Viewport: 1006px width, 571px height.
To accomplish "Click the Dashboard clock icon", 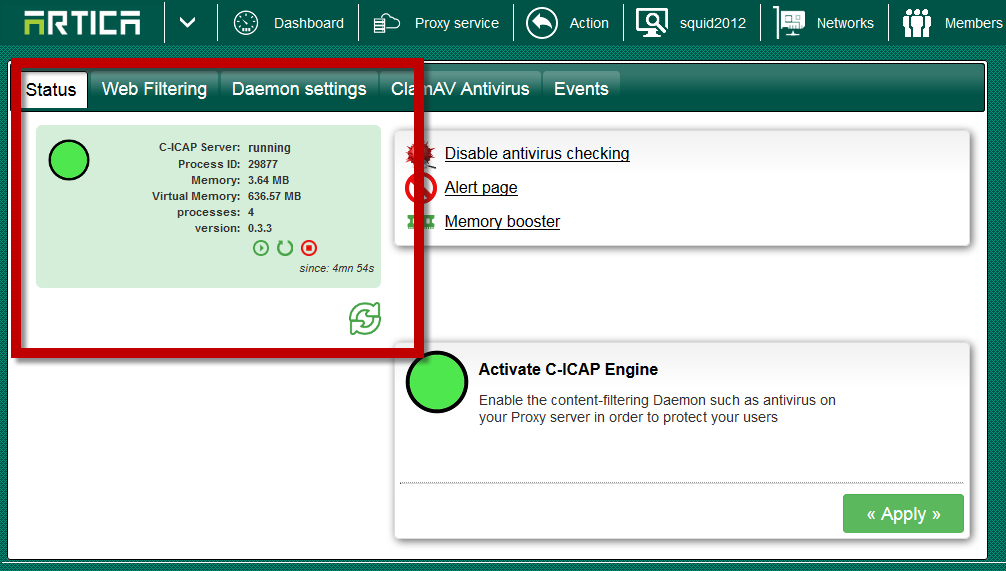I will 246,23.
